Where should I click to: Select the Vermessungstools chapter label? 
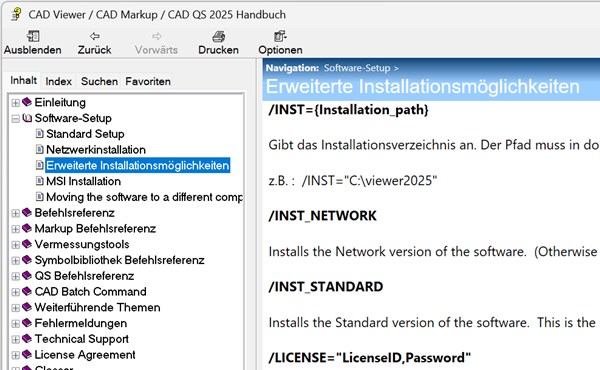click(82, 244)
